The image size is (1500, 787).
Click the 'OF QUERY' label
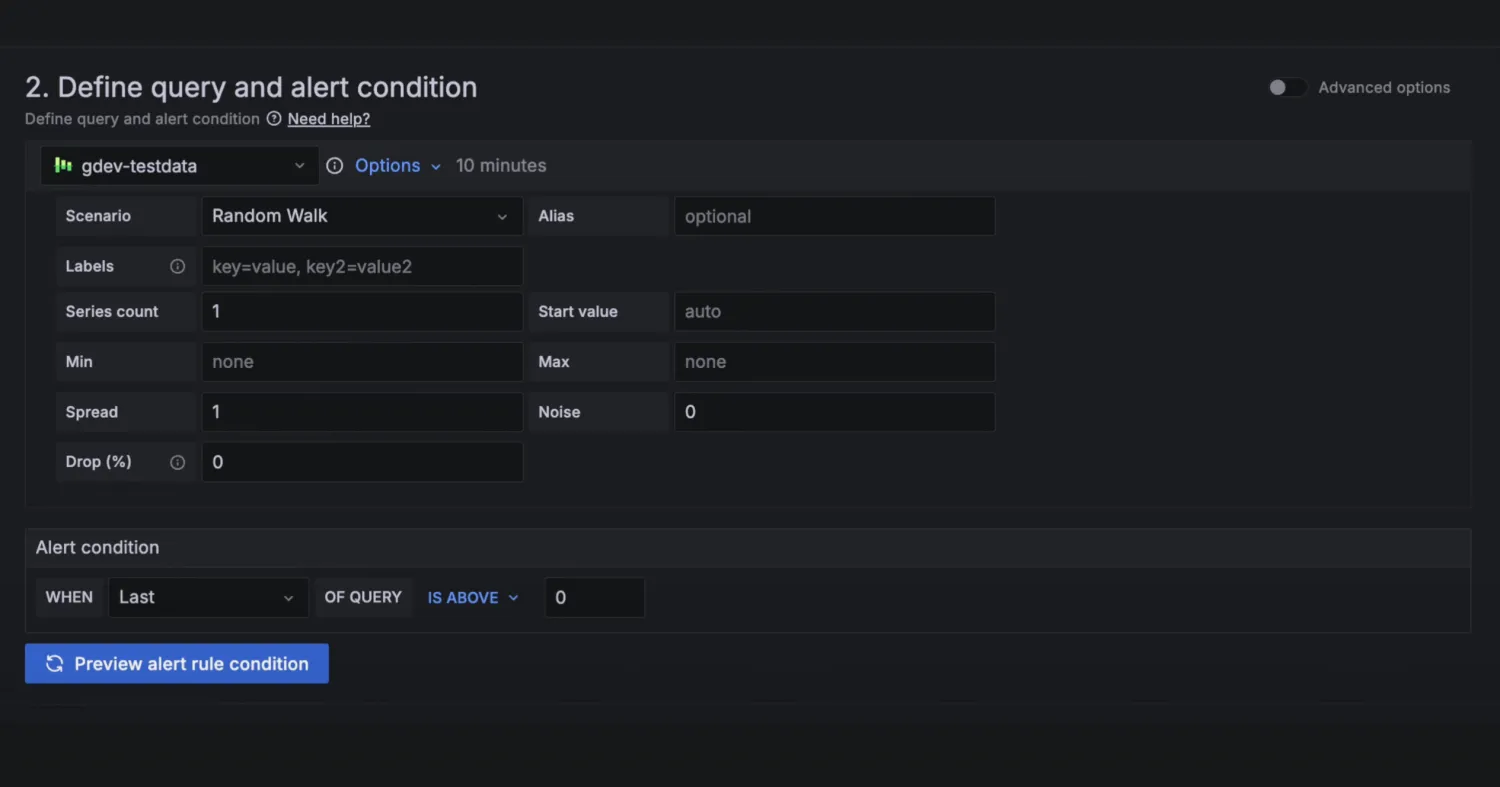363,597
